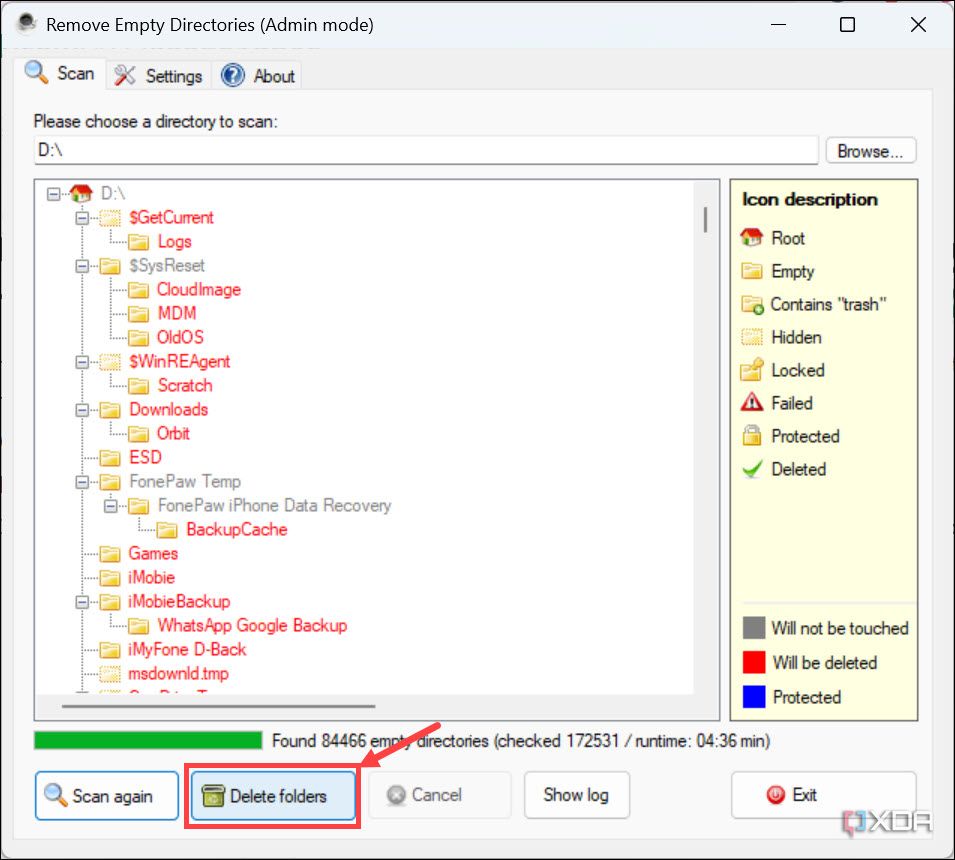Click the Orbit folder icon

point(139,434)
